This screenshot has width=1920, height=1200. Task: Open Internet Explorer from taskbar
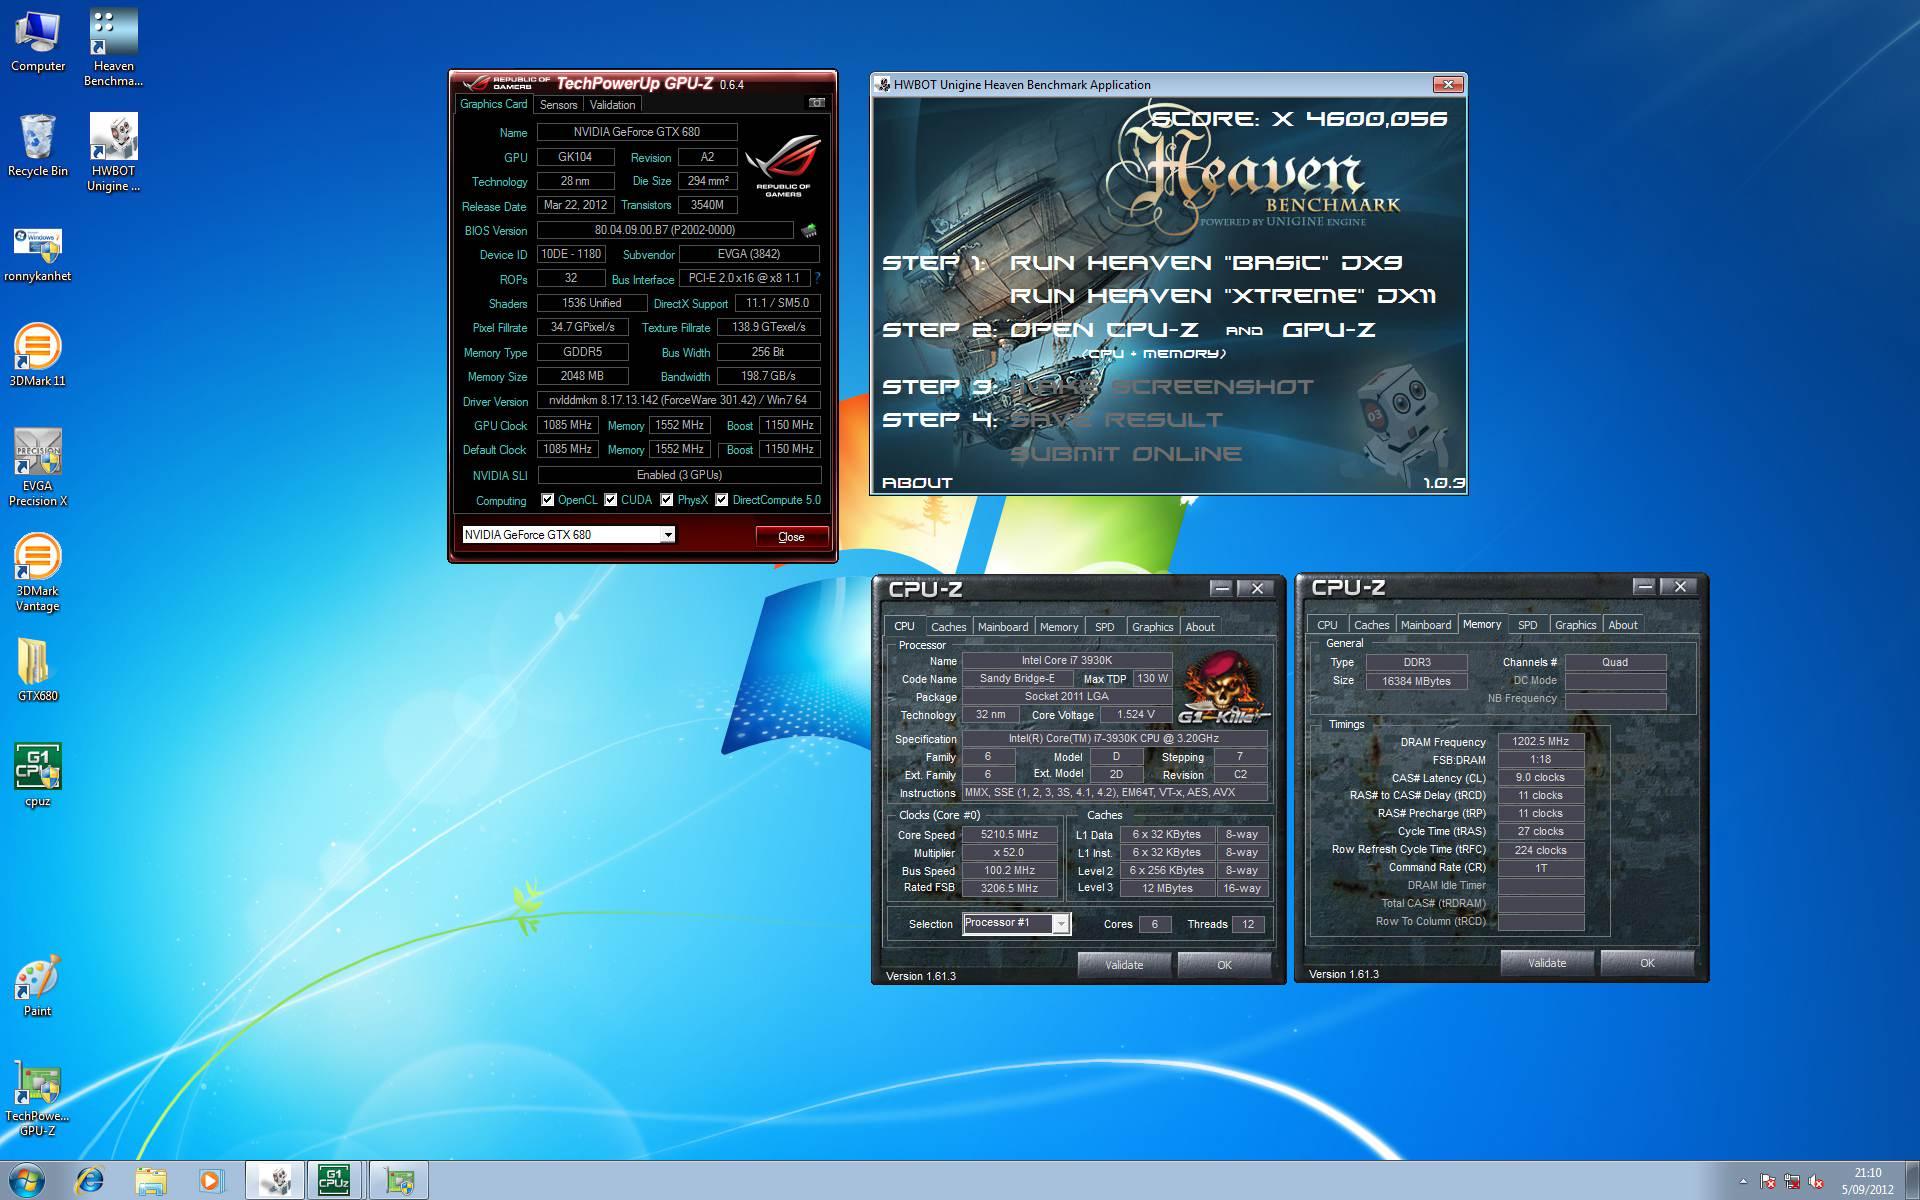point(90,1181)
